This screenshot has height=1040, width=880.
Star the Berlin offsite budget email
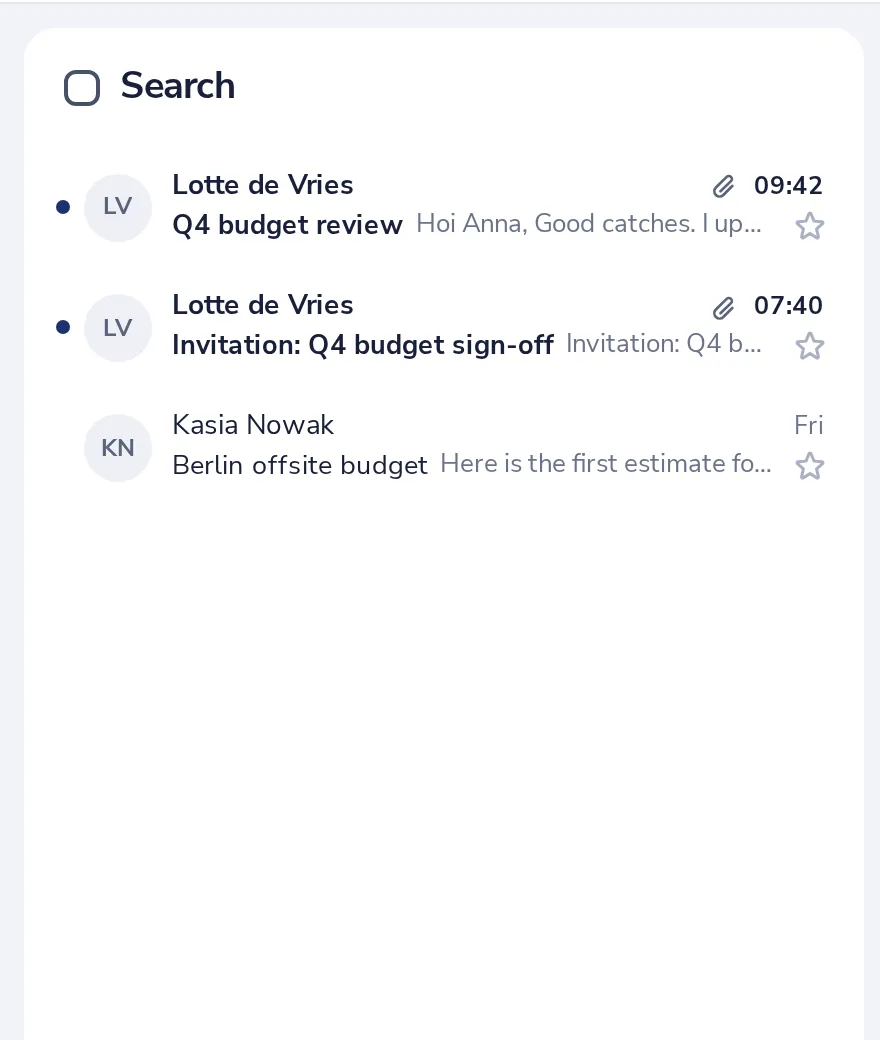click(809, 466)
